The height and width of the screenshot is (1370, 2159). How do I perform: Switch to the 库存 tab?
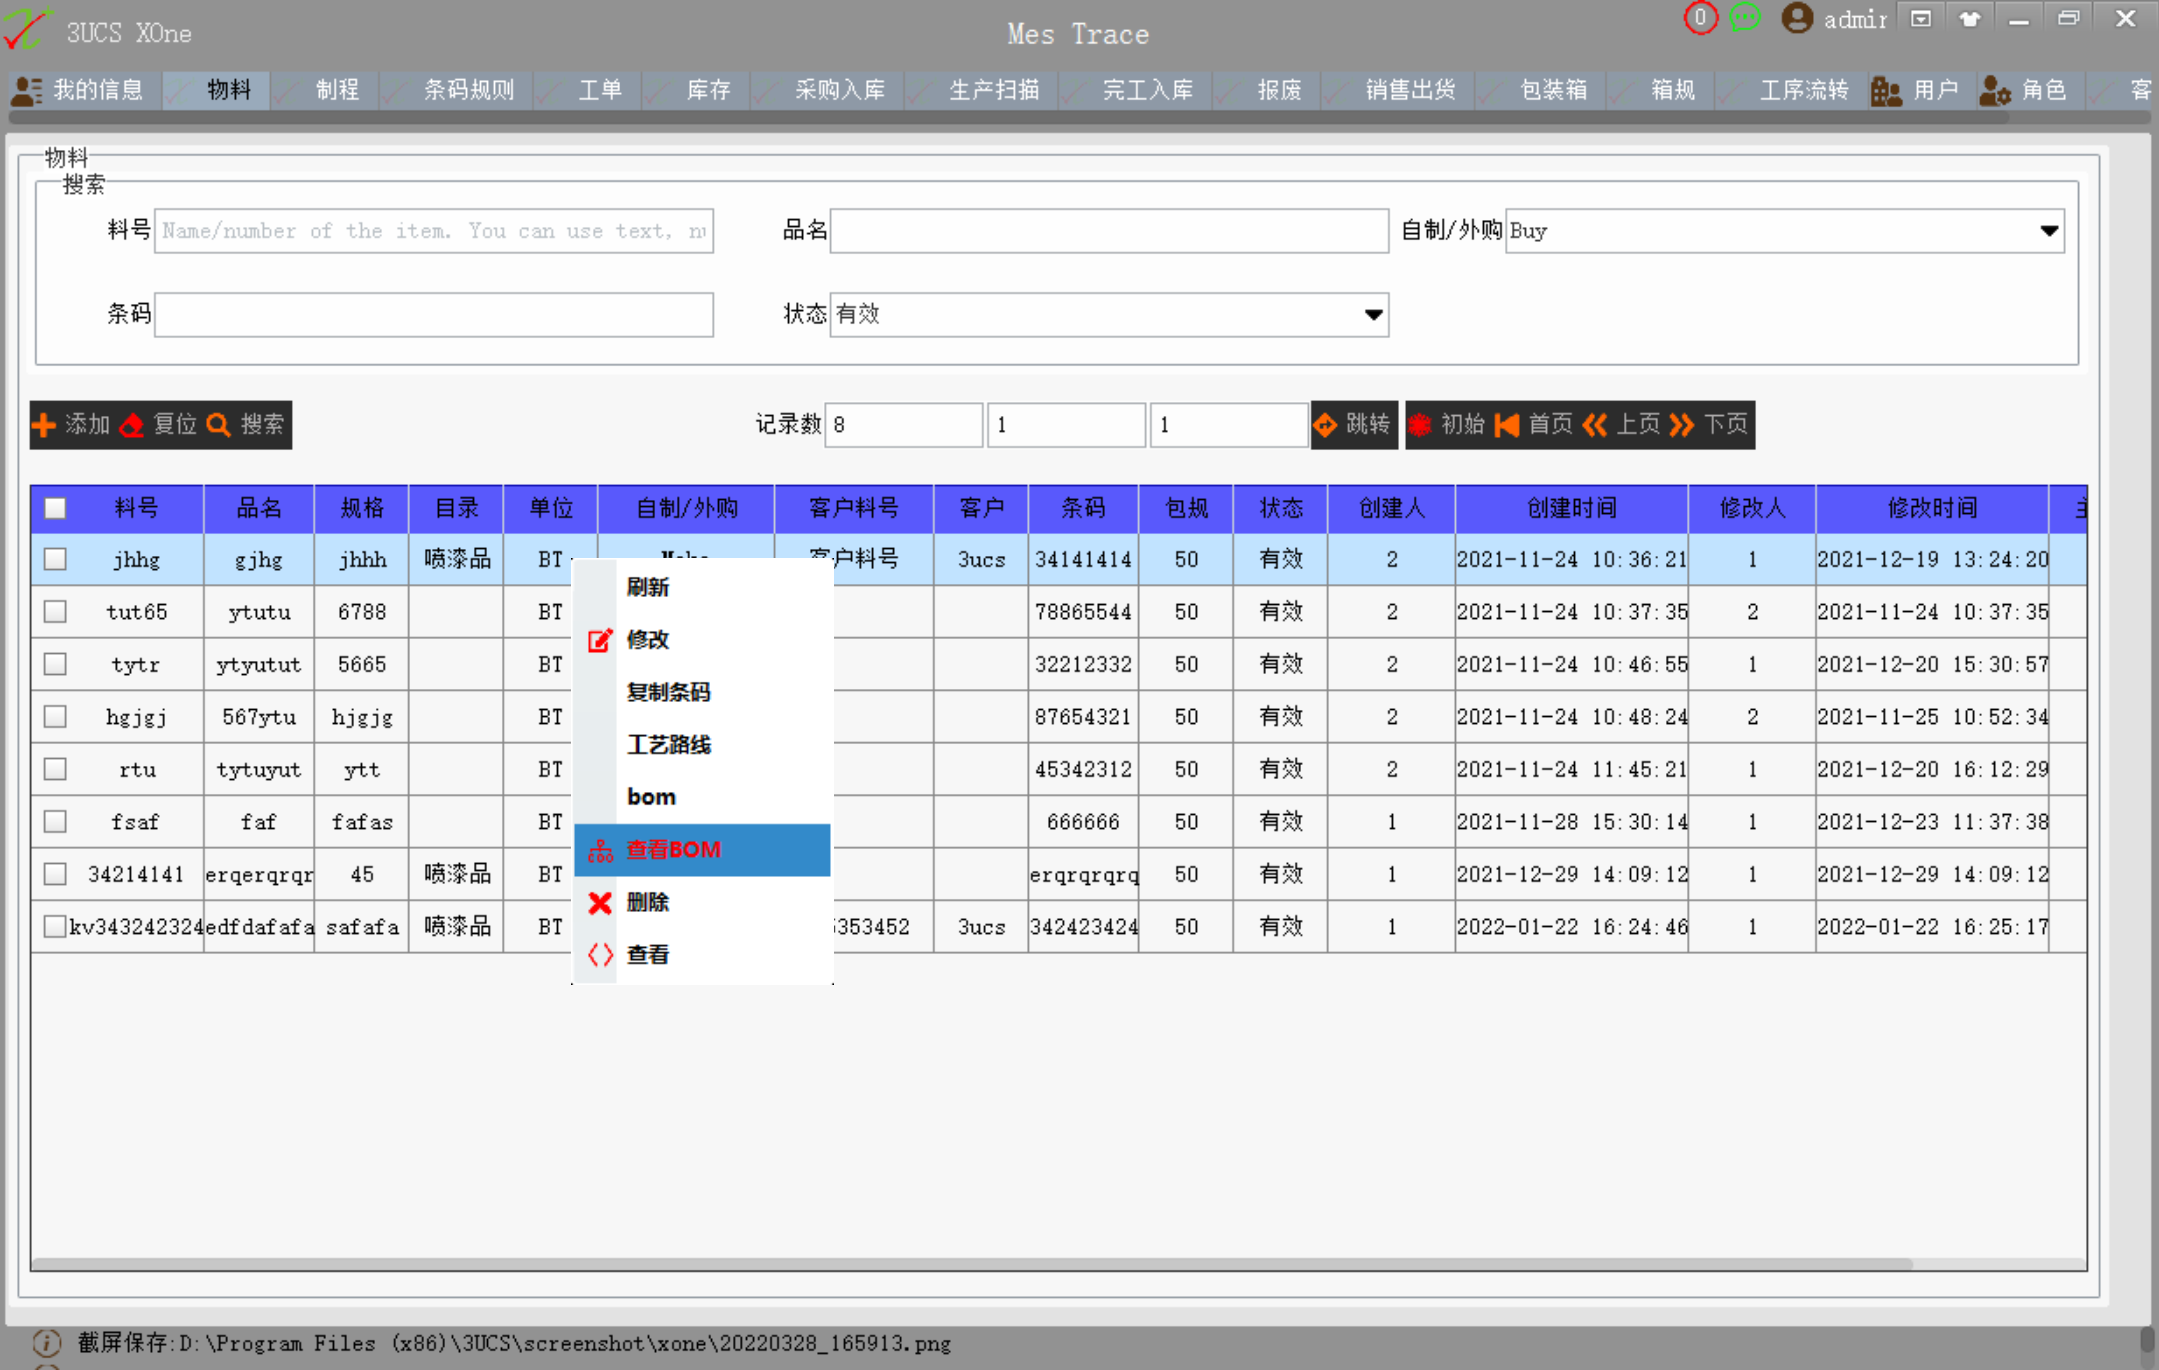(696, 90)
